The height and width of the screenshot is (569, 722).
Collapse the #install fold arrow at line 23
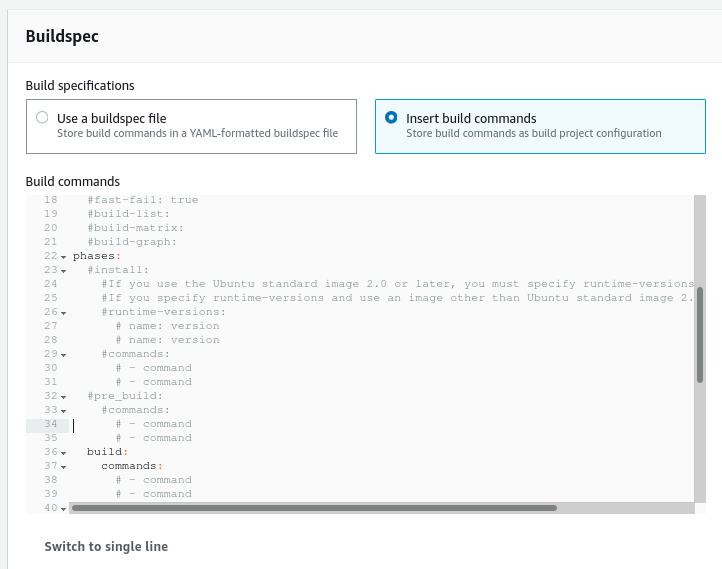point(64,271)
